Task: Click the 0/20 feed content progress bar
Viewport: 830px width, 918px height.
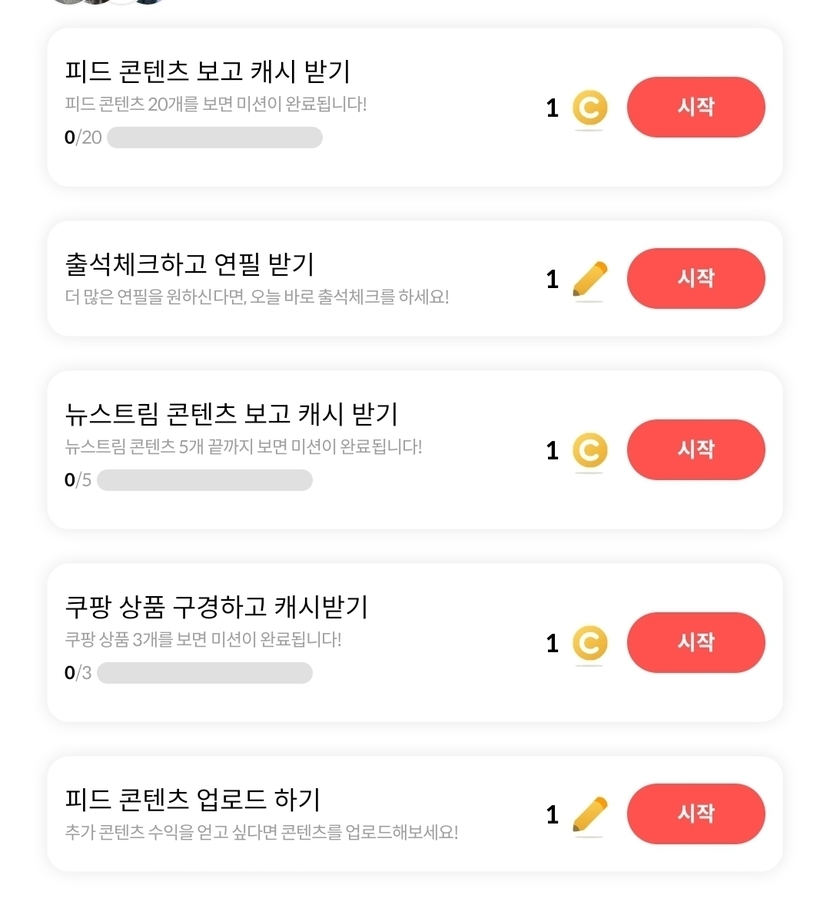Action: point(214,138)
